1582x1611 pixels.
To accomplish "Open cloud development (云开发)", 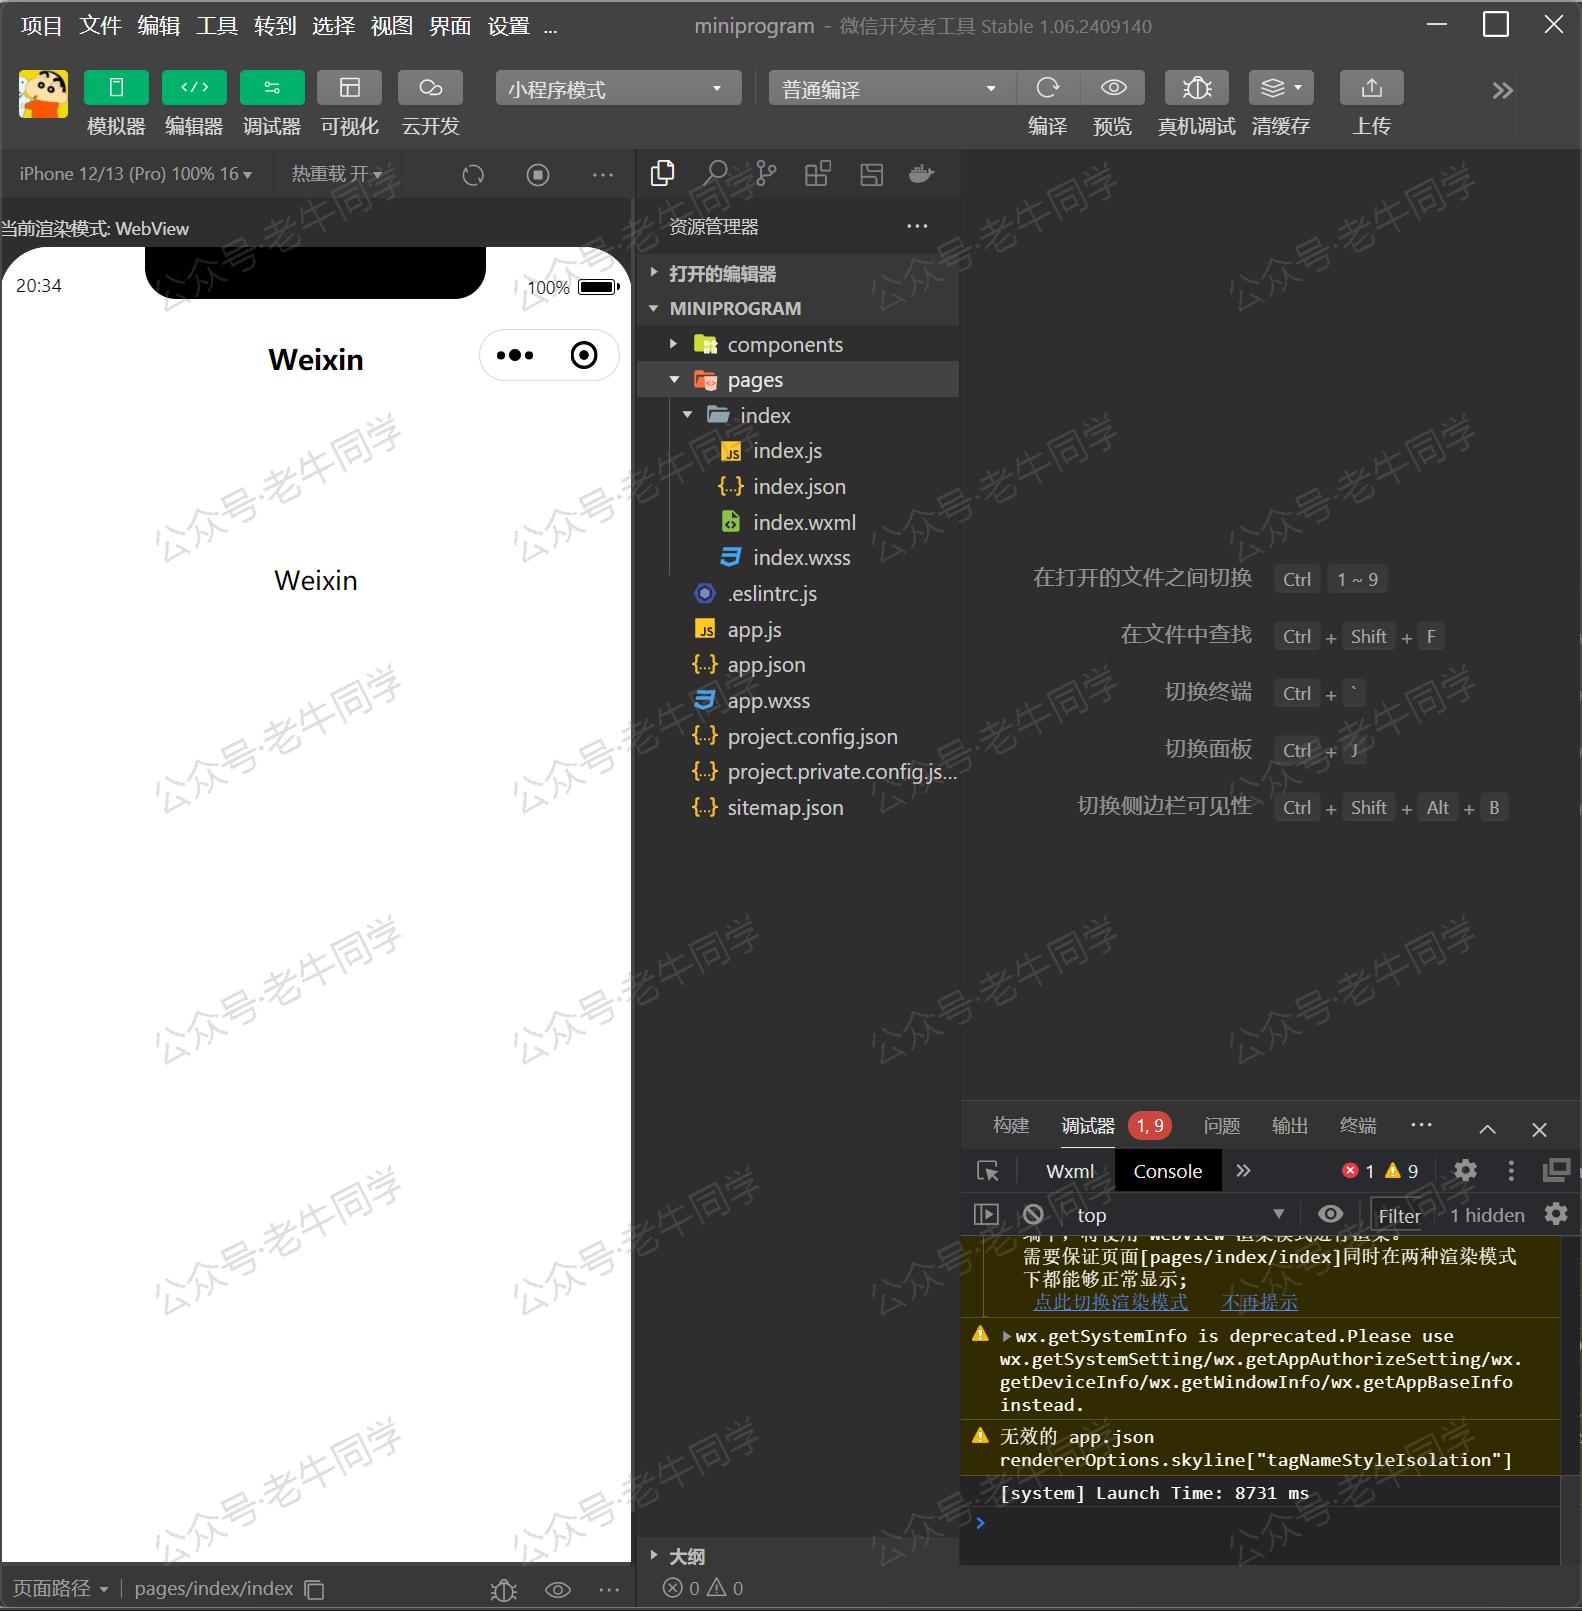I will point(430,88).
